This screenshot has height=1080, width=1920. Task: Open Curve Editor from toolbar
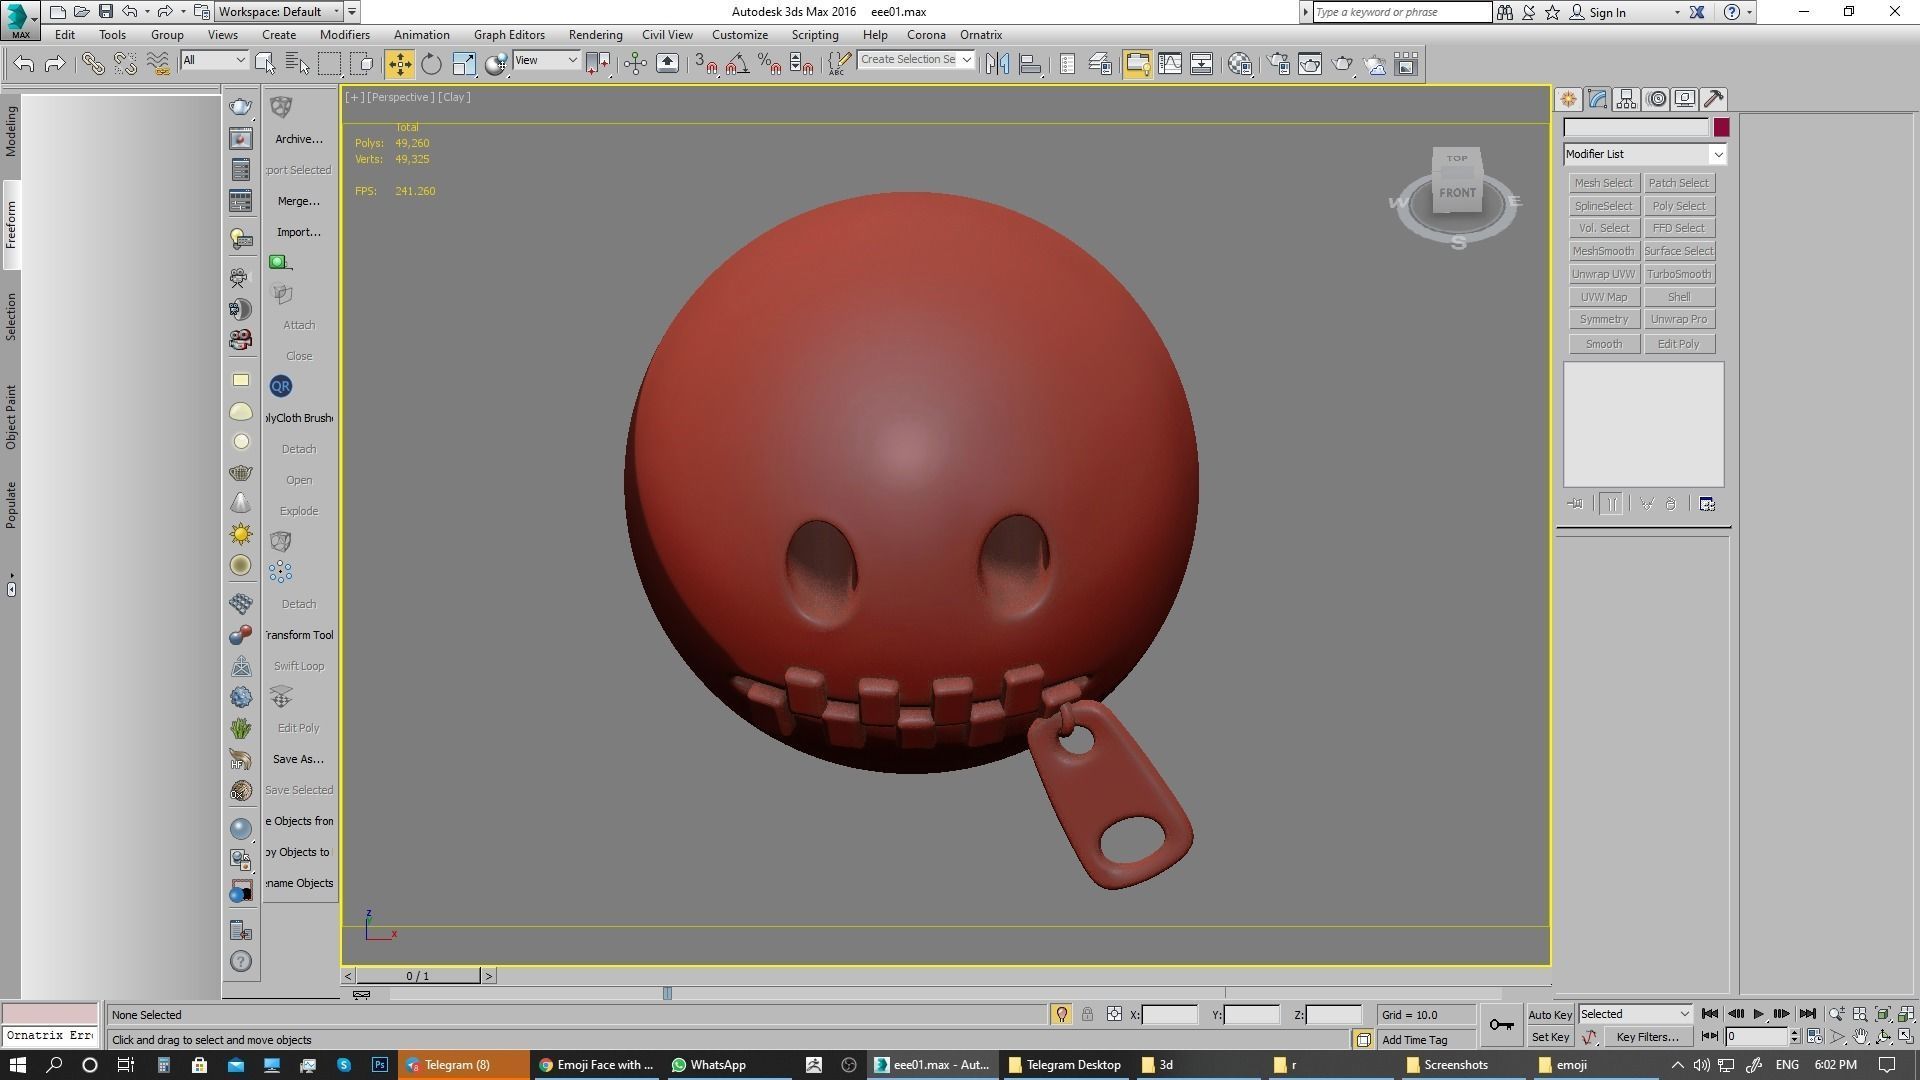click(x=1169, y=64)
